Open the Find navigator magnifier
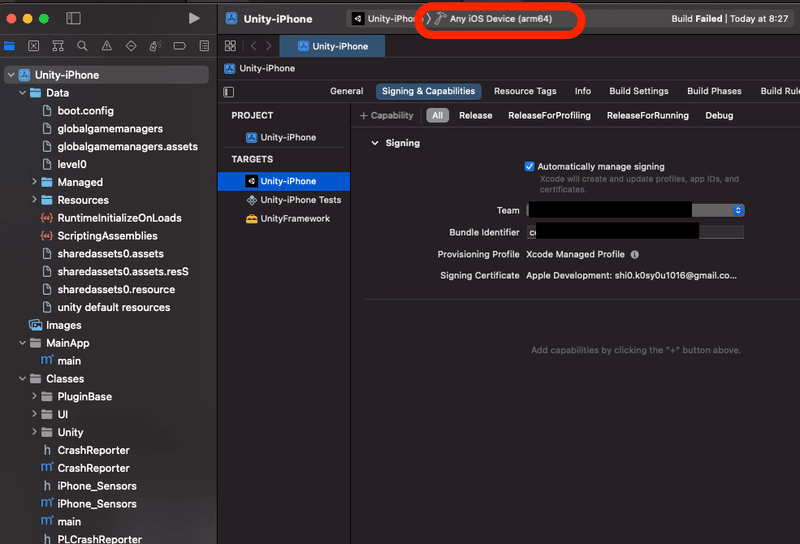This screenshot has width=800, height=544. click(82, 46)
